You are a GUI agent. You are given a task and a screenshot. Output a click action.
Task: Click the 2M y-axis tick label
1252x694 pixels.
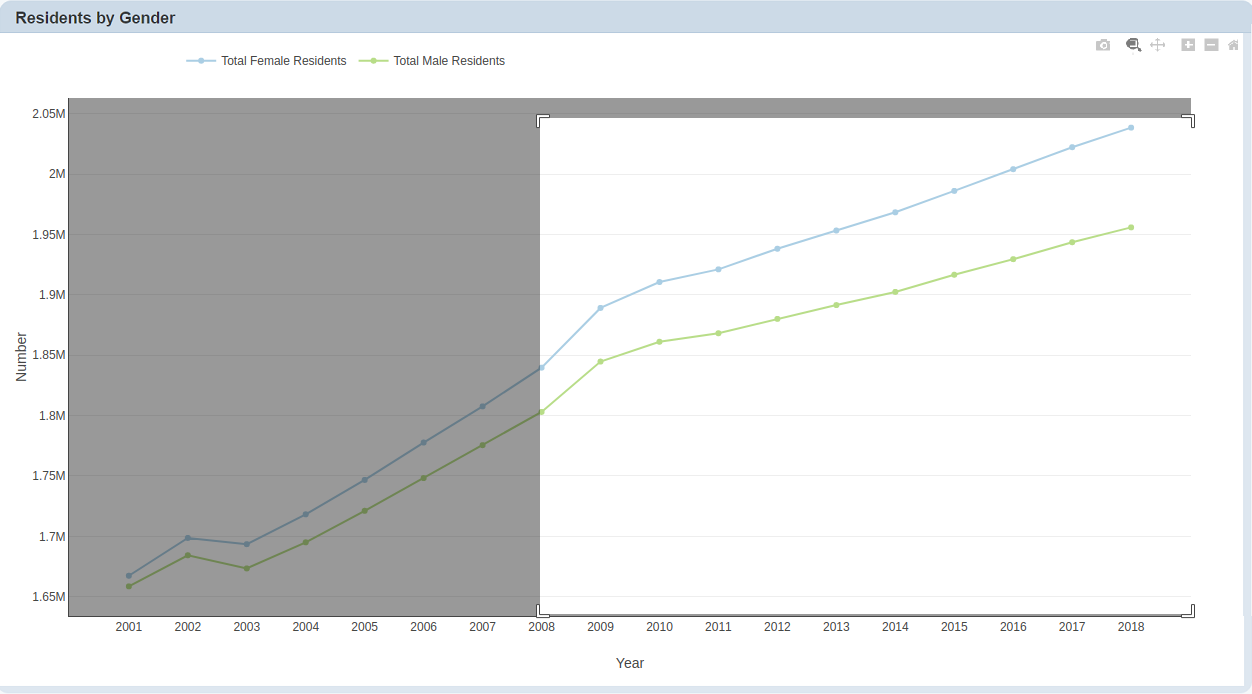point(58,174)
